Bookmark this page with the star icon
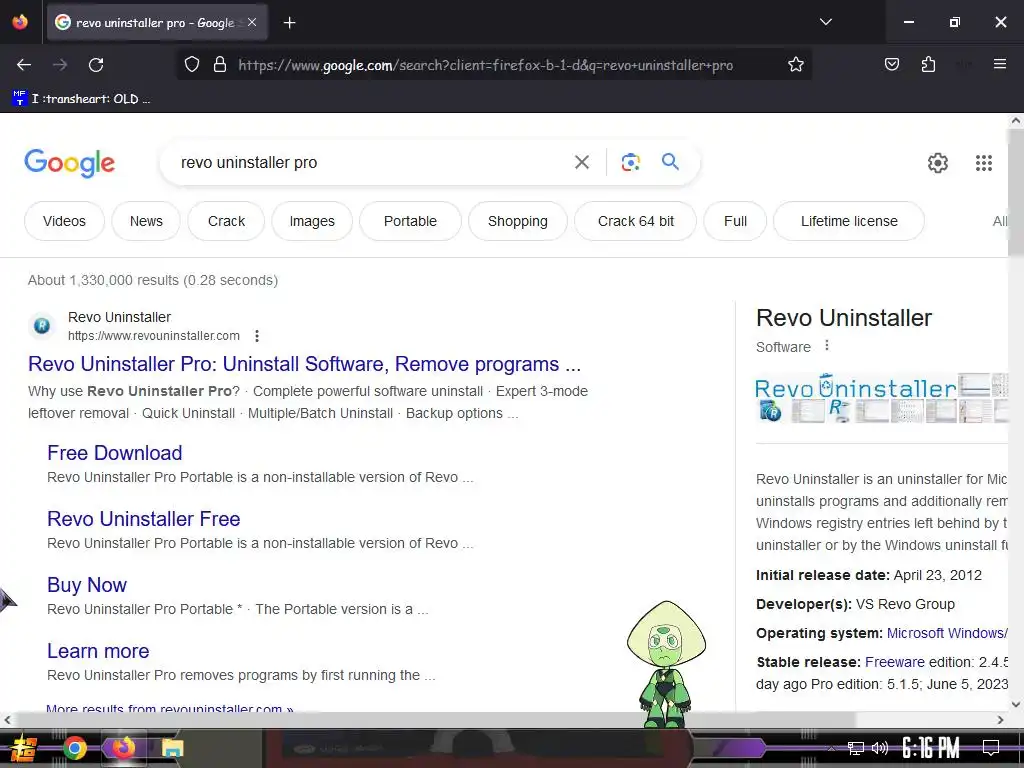Viewport: 1024px width, 768px height. tap(795, 65)
